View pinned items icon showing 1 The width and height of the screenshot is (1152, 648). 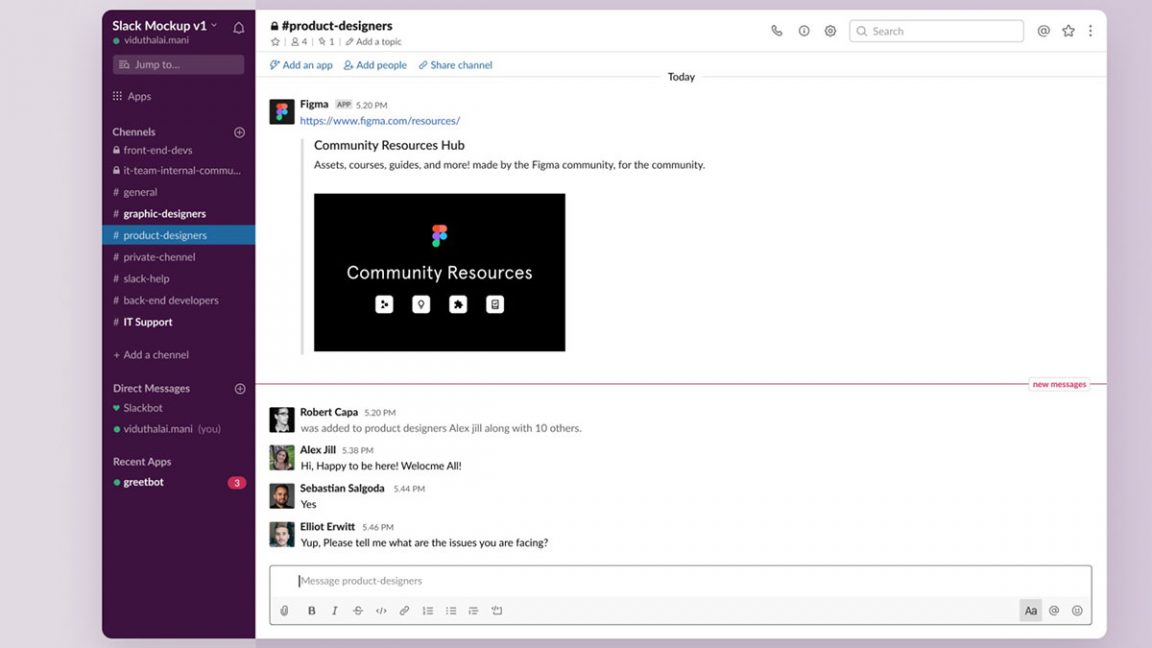pyautogui.click(x=326, y=42)
